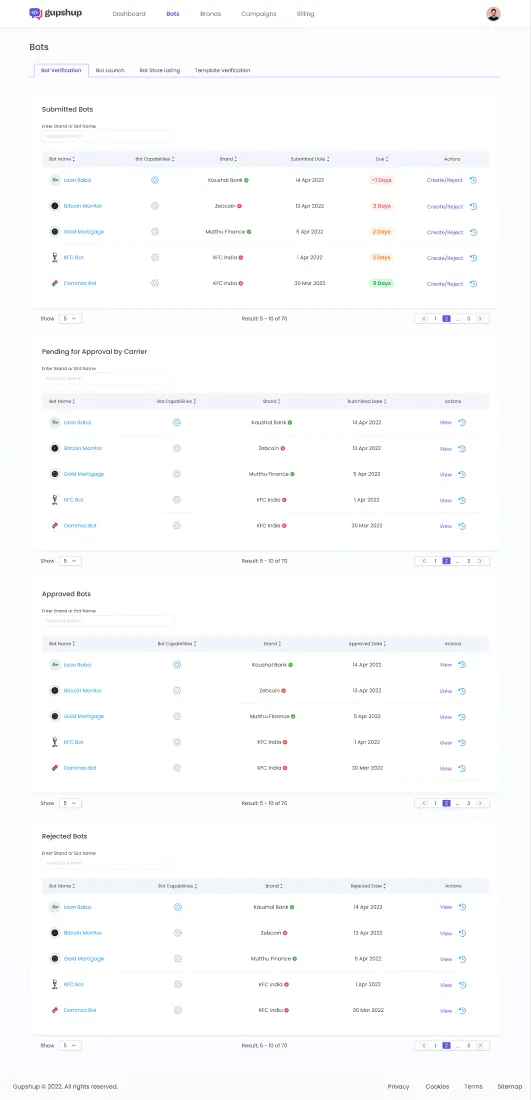Image resolution: width=531 pixels, height=1100 pixels.
Task: Open Show rows dropdown under Pending for Approval
Action: [70, 561]
